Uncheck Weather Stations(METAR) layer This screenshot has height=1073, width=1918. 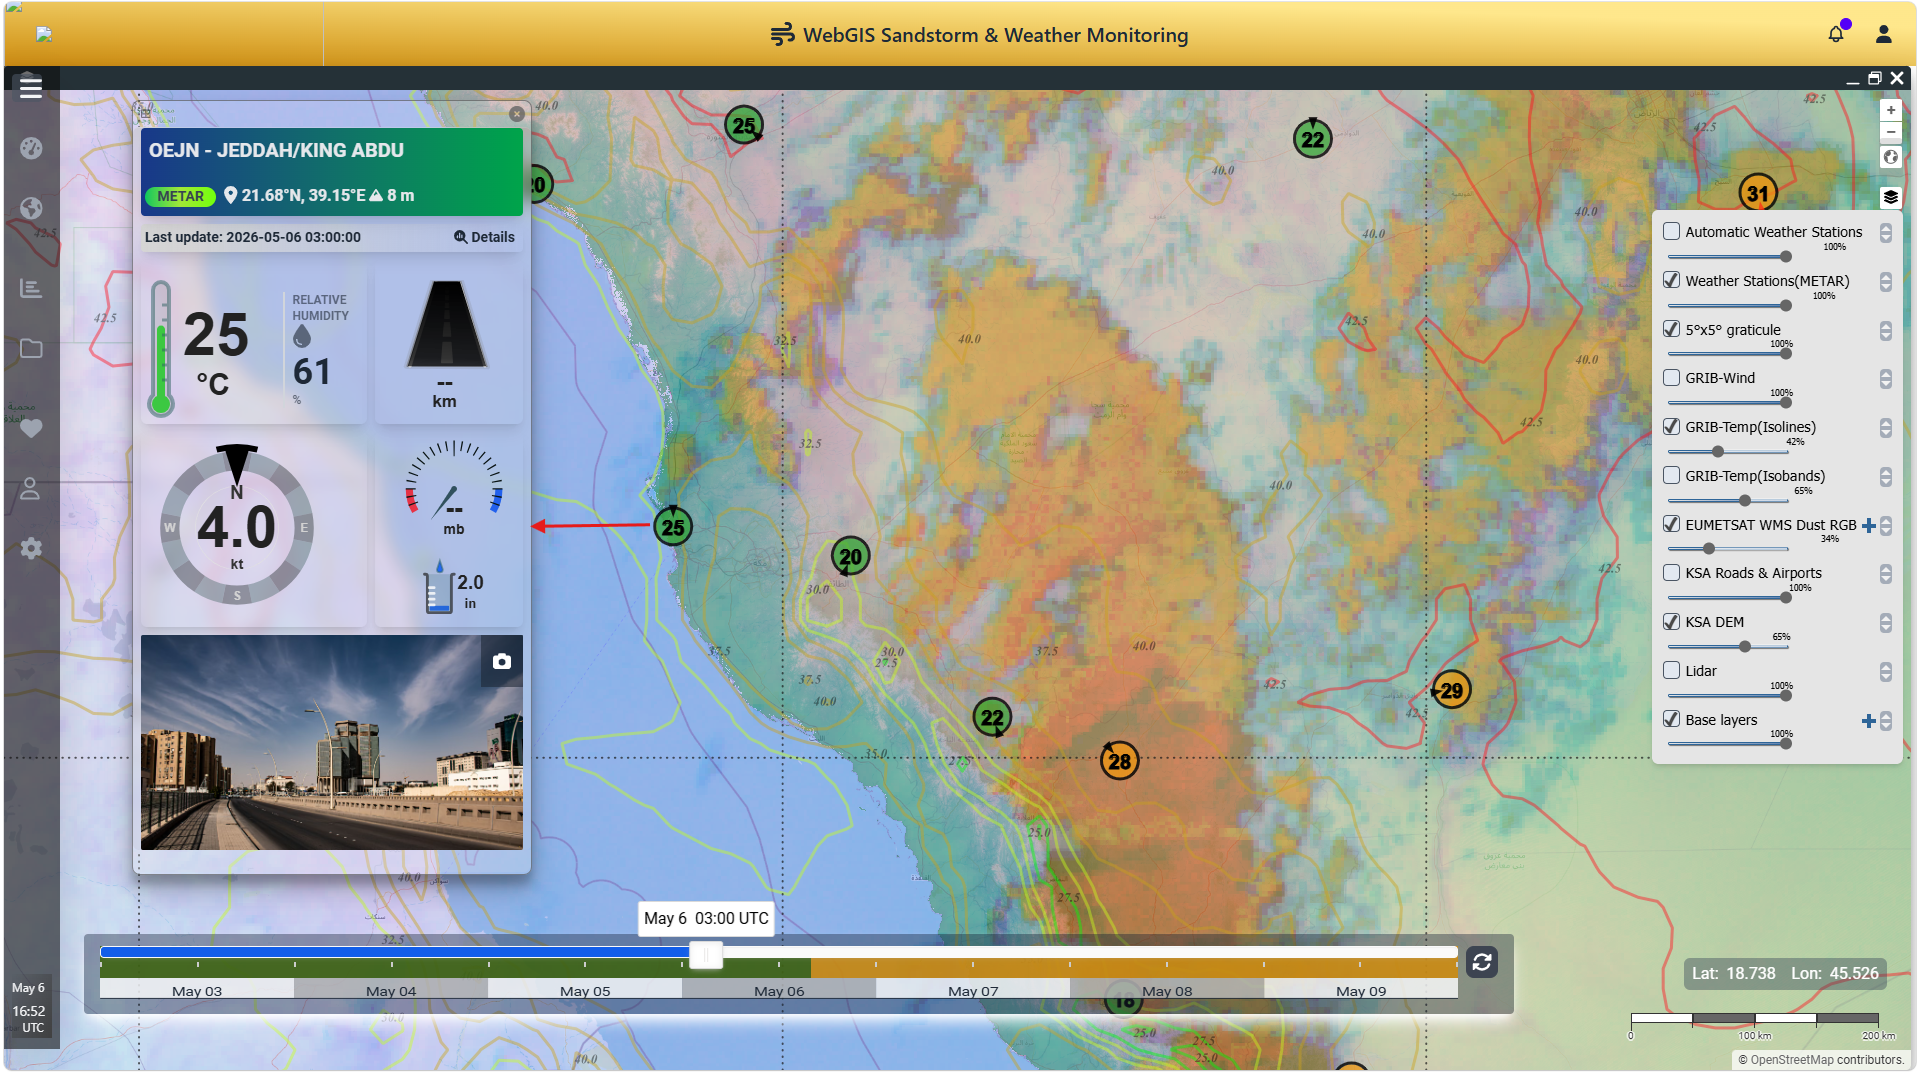1671,280
